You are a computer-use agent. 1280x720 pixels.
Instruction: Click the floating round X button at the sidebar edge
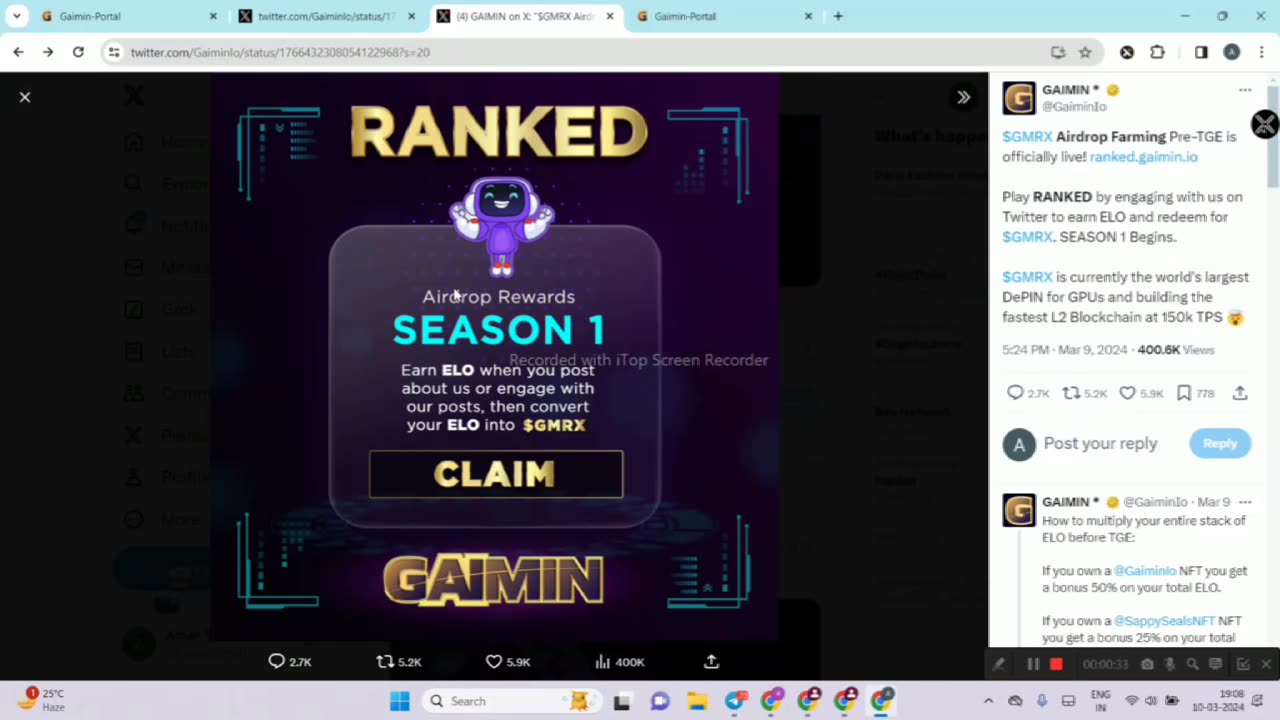click(x=1265, y=124)
